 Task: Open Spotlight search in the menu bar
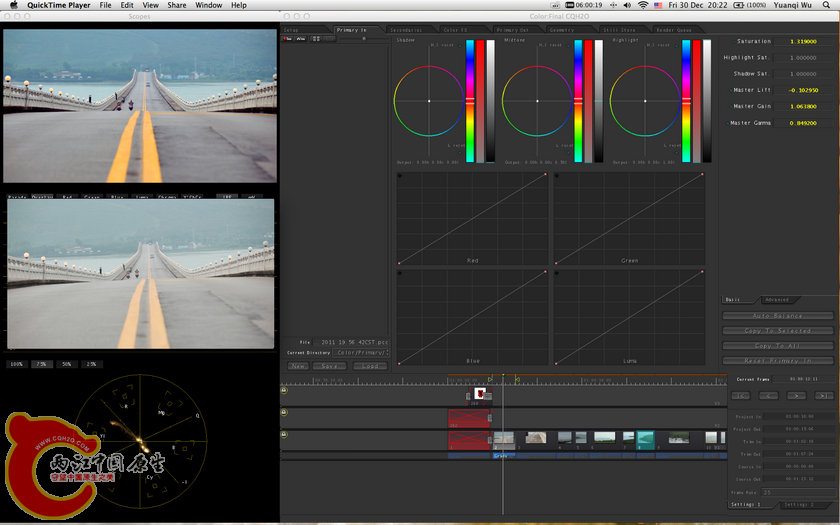click(827, 5)
